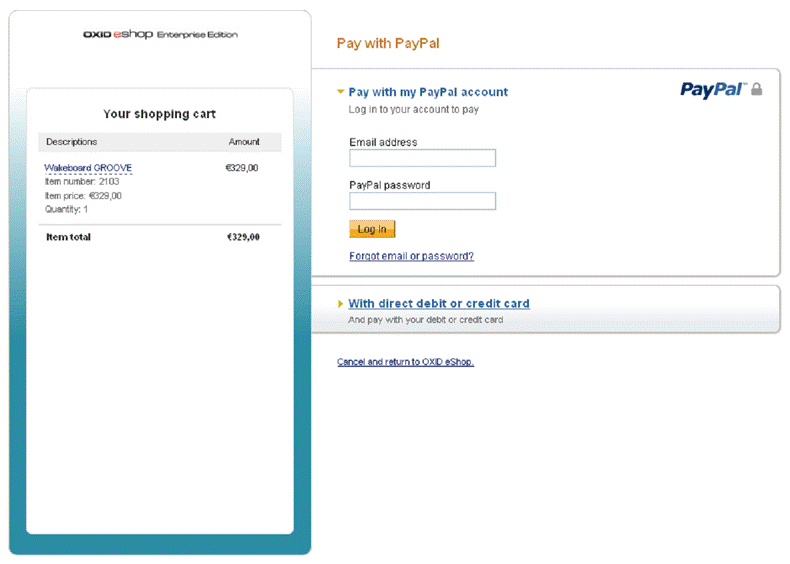Open Forgot email or password link
Screen dimensions: 790x564
point(412,256)
